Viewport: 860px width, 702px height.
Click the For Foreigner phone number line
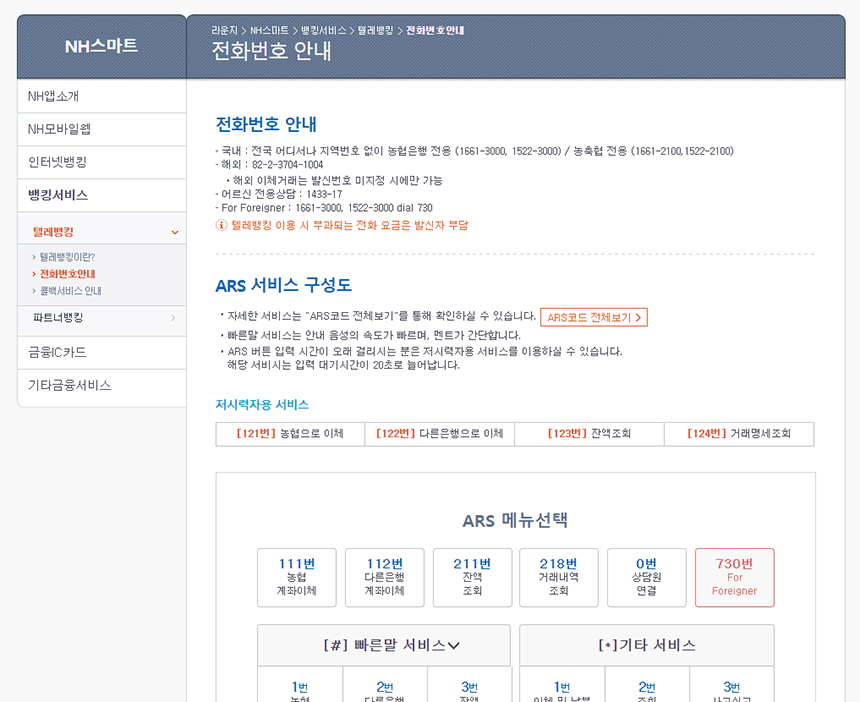324,208
